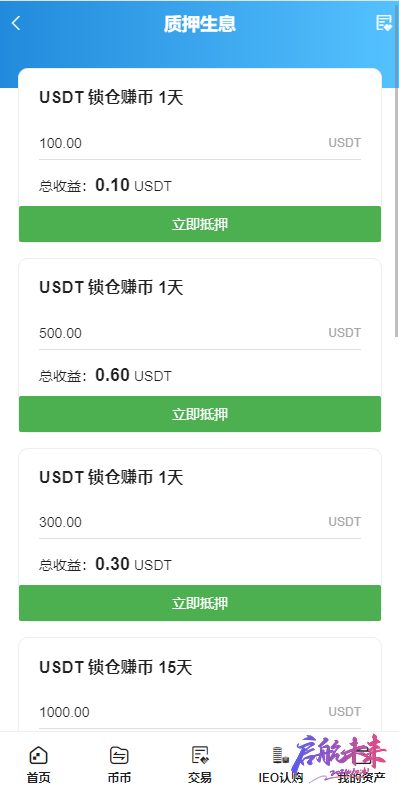Tap the IEO认购 icon

pyautogui.click(x=280, y=755)
